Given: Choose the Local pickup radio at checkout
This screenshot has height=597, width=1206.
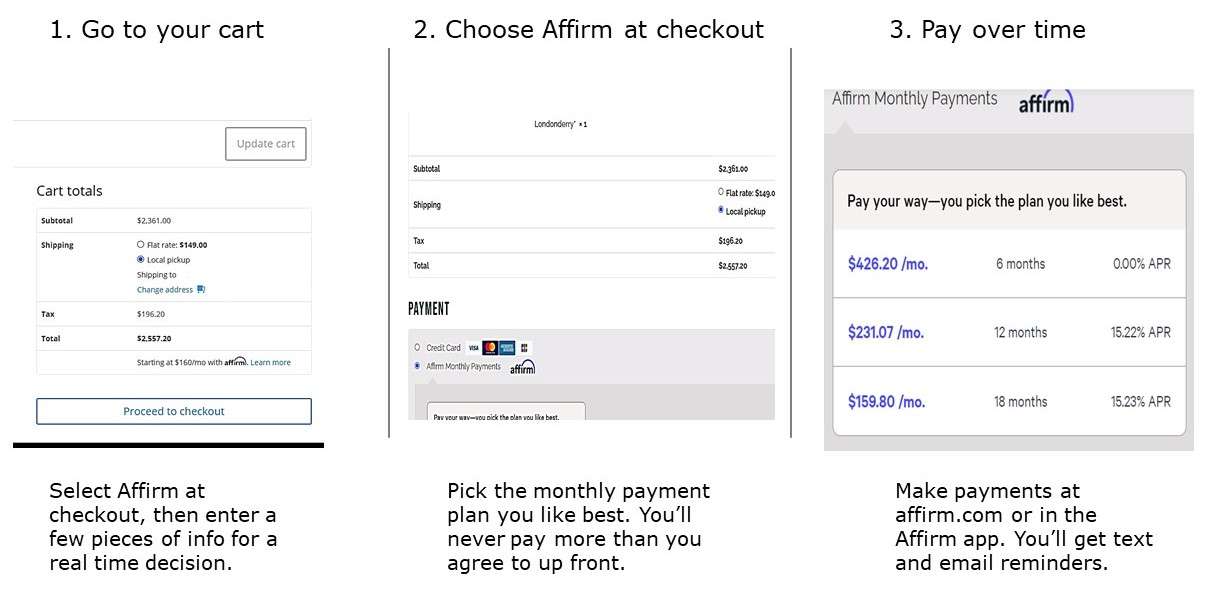Looking at the screenshot, I should (x=721, y=210).
